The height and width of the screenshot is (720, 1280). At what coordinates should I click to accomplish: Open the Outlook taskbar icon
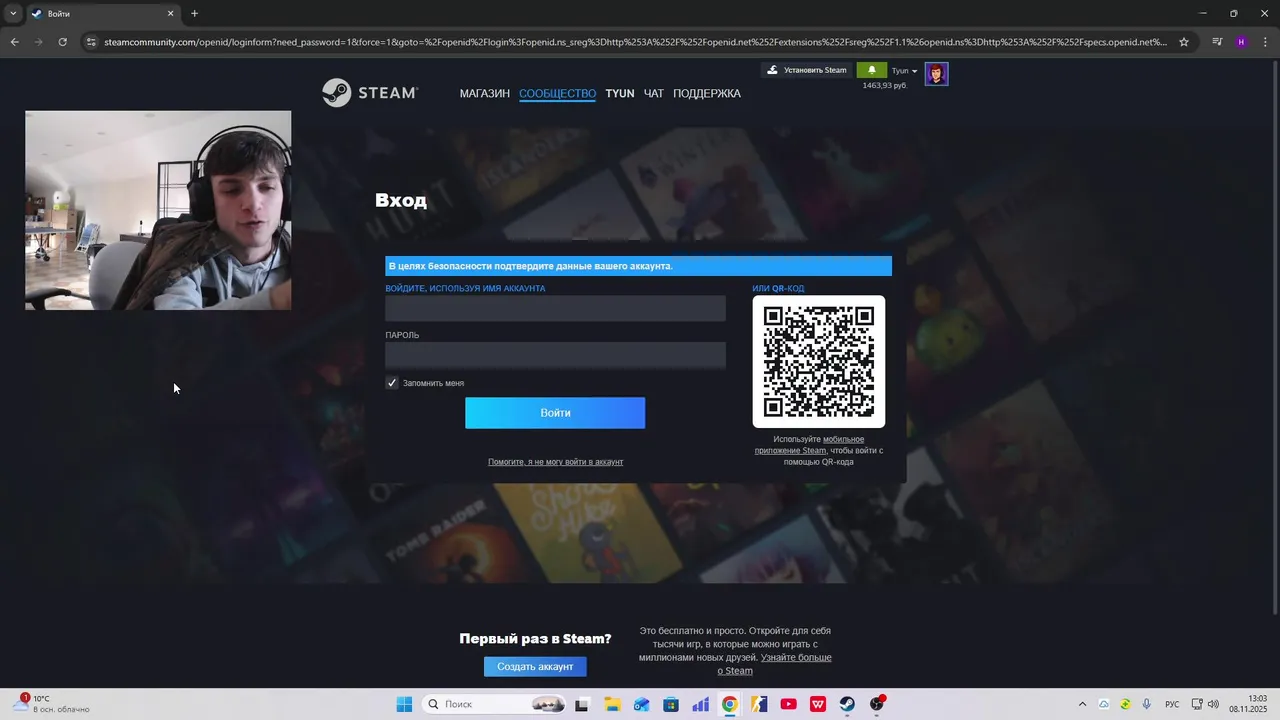click(641, 704)
